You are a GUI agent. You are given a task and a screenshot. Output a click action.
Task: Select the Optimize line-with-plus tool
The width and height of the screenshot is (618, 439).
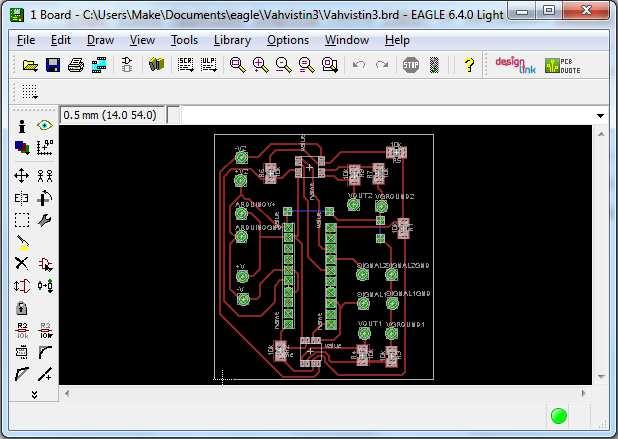click(45, 374)
